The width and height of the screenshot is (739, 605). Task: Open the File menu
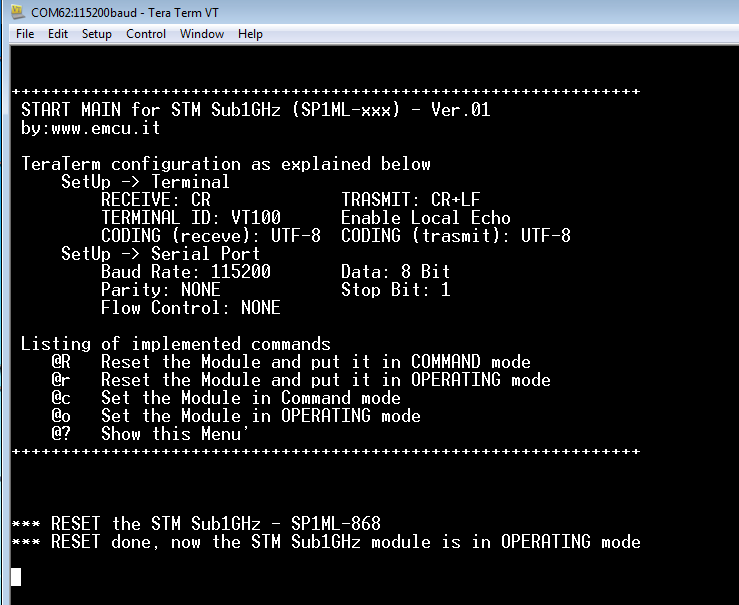25,34
